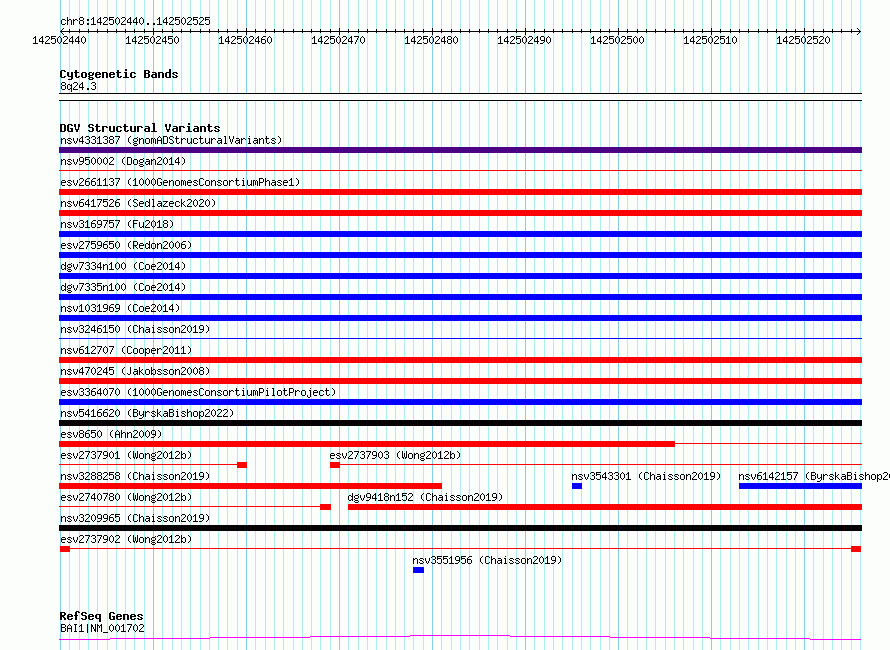Click the nsv3551956 small blue variant block
This screenshot has height=650, width=890.
pos(418,570)
